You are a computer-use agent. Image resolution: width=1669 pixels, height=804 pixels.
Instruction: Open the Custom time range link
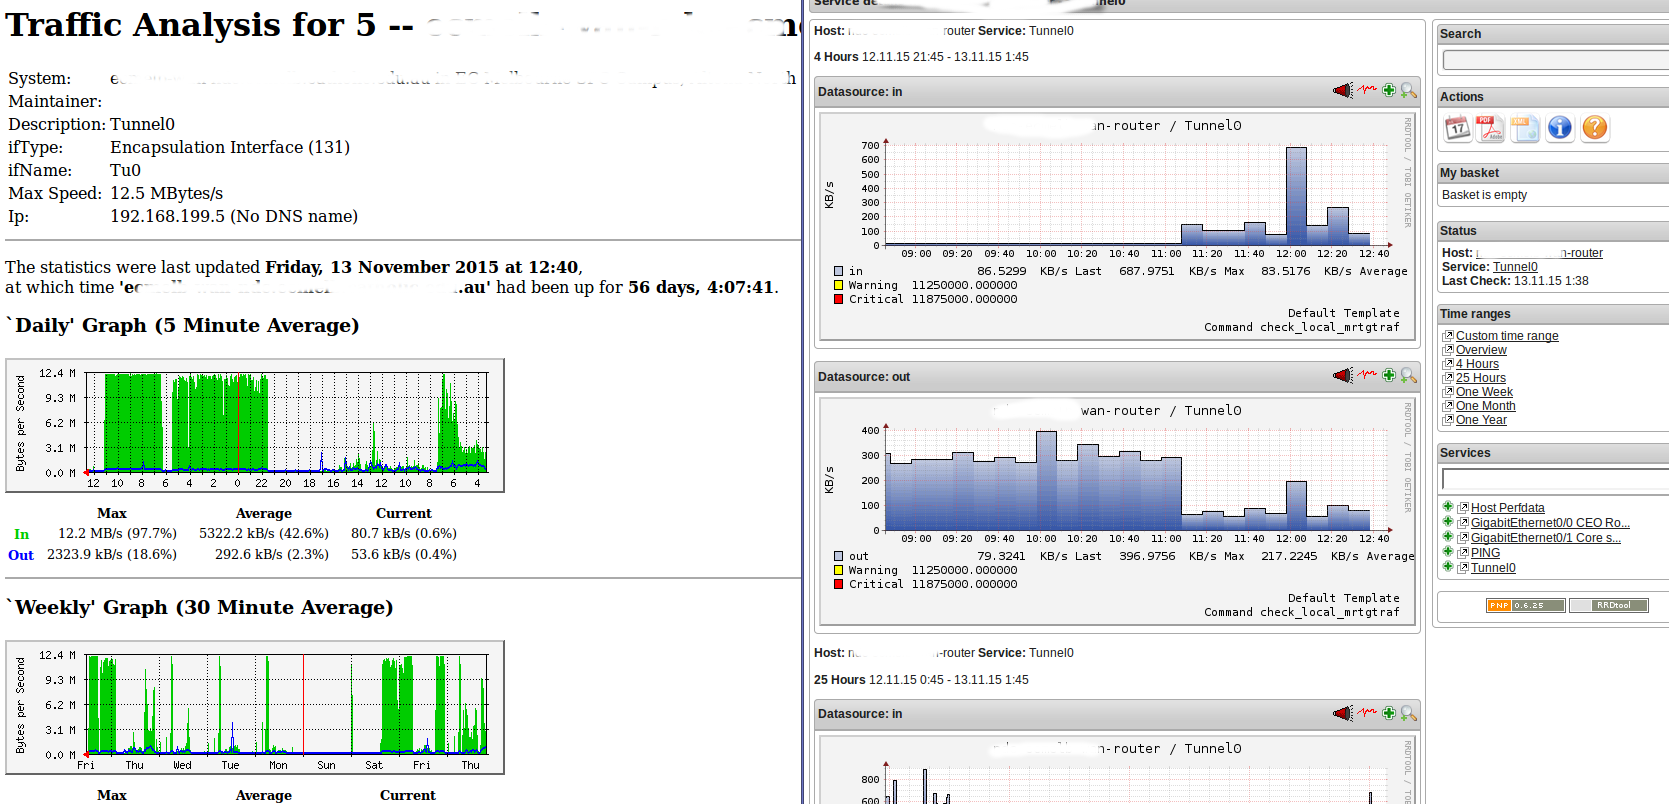tap(1506, 336)
